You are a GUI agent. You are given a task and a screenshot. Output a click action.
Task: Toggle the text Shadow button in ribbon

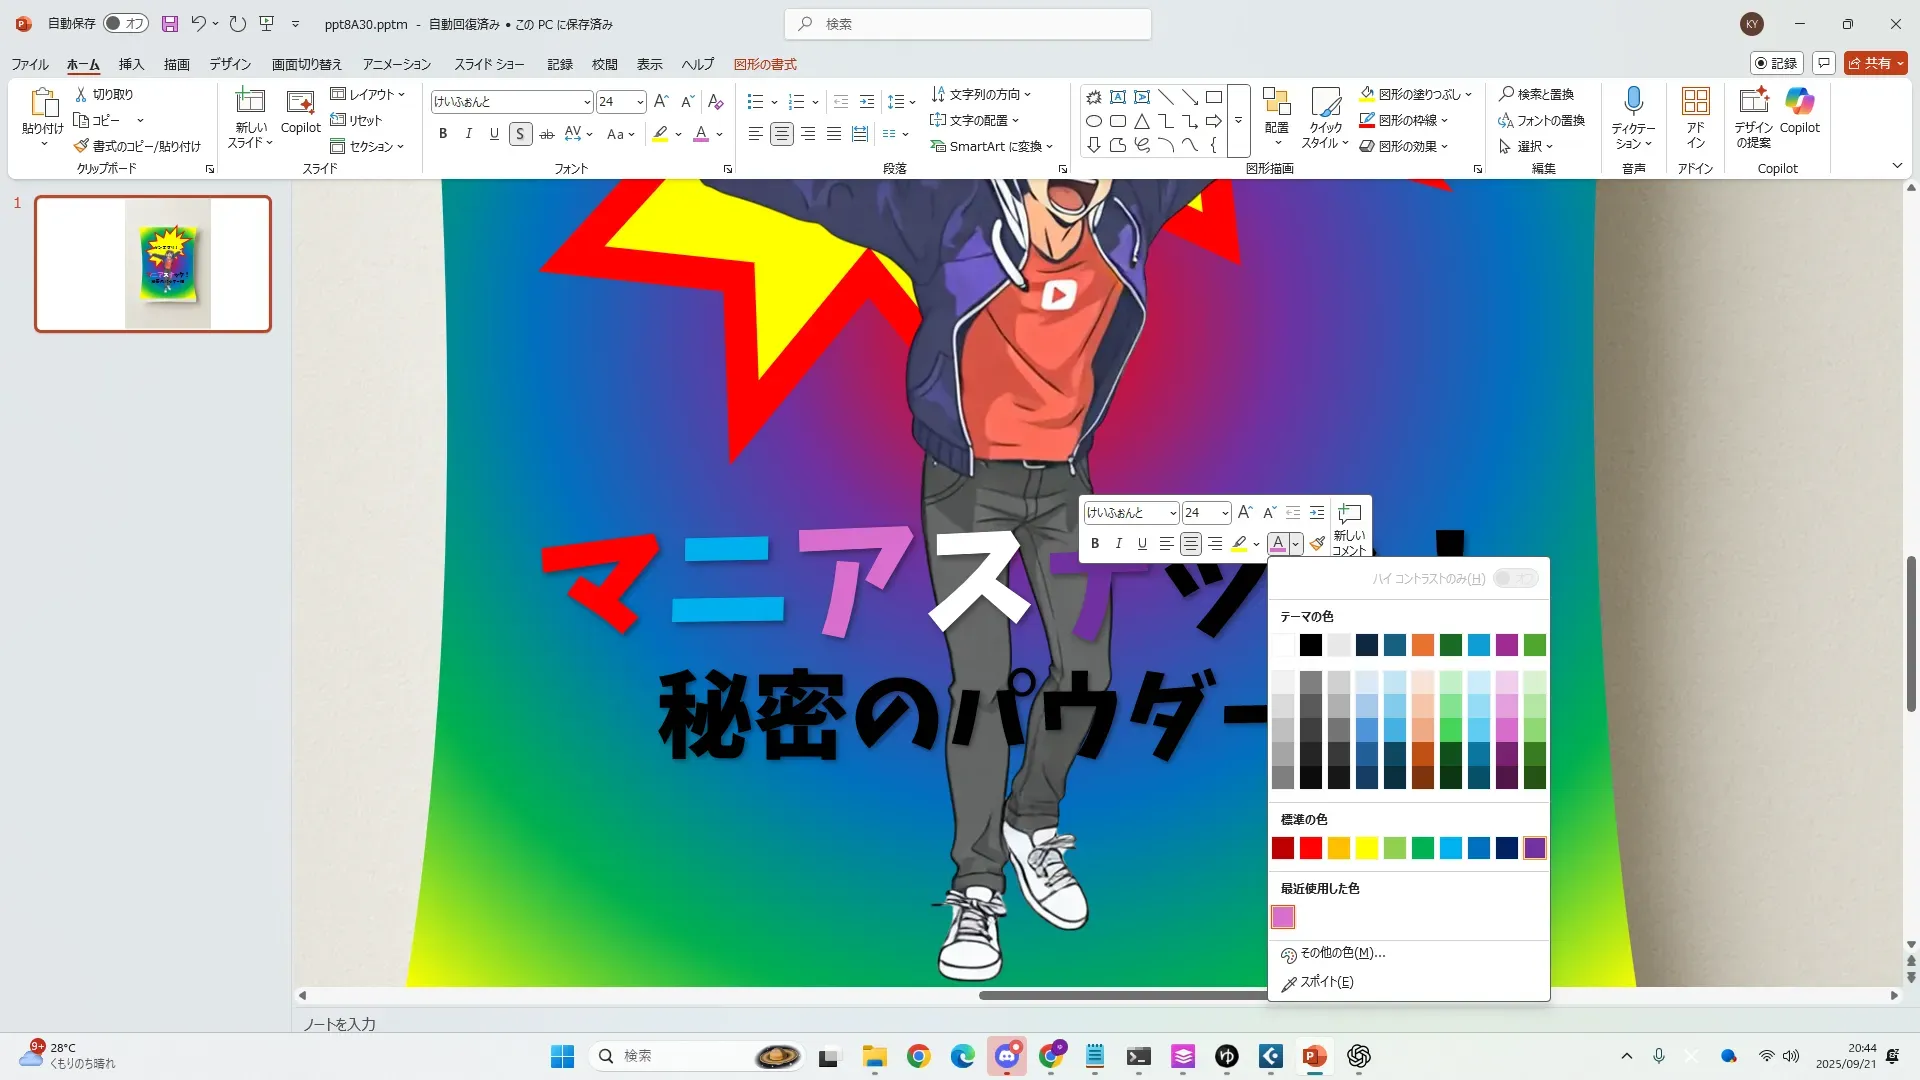(520, 134)
